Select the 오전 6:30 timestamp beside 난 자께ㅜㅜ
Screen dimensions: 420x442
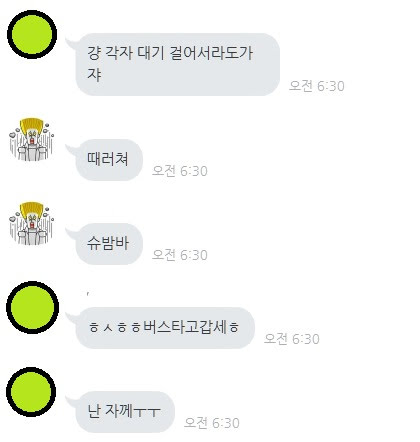tap(212, 423)
